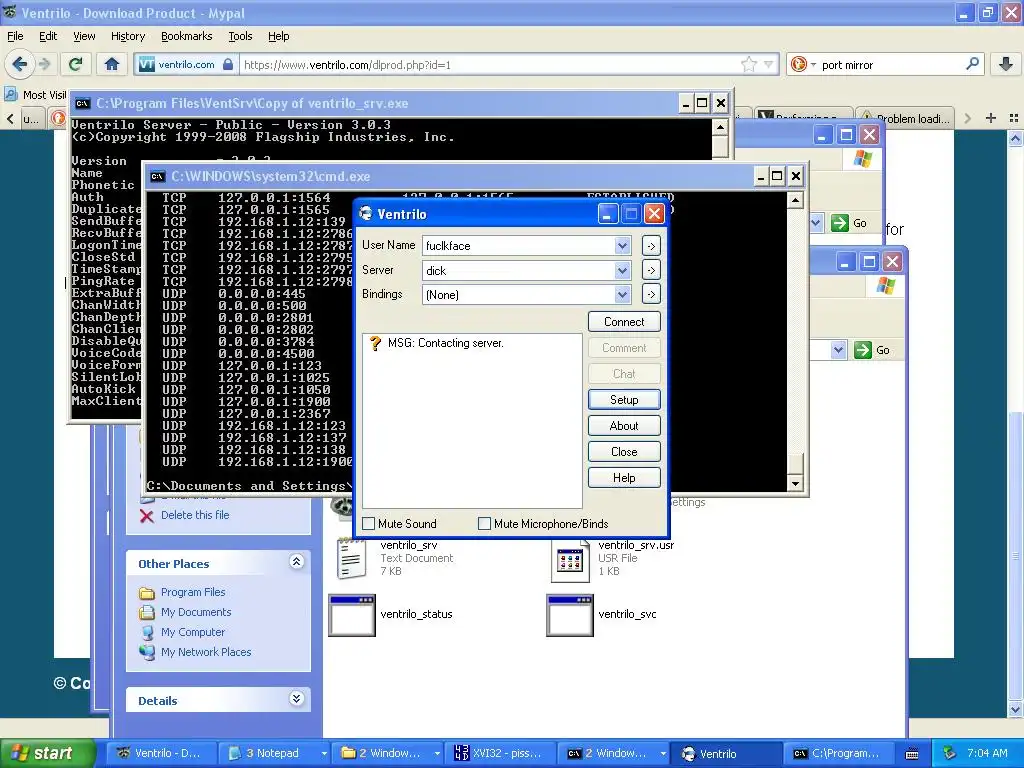Screen dimensions: 1024x768
Task: Select the ventrilo_srv text document icon
Action: 351,558
